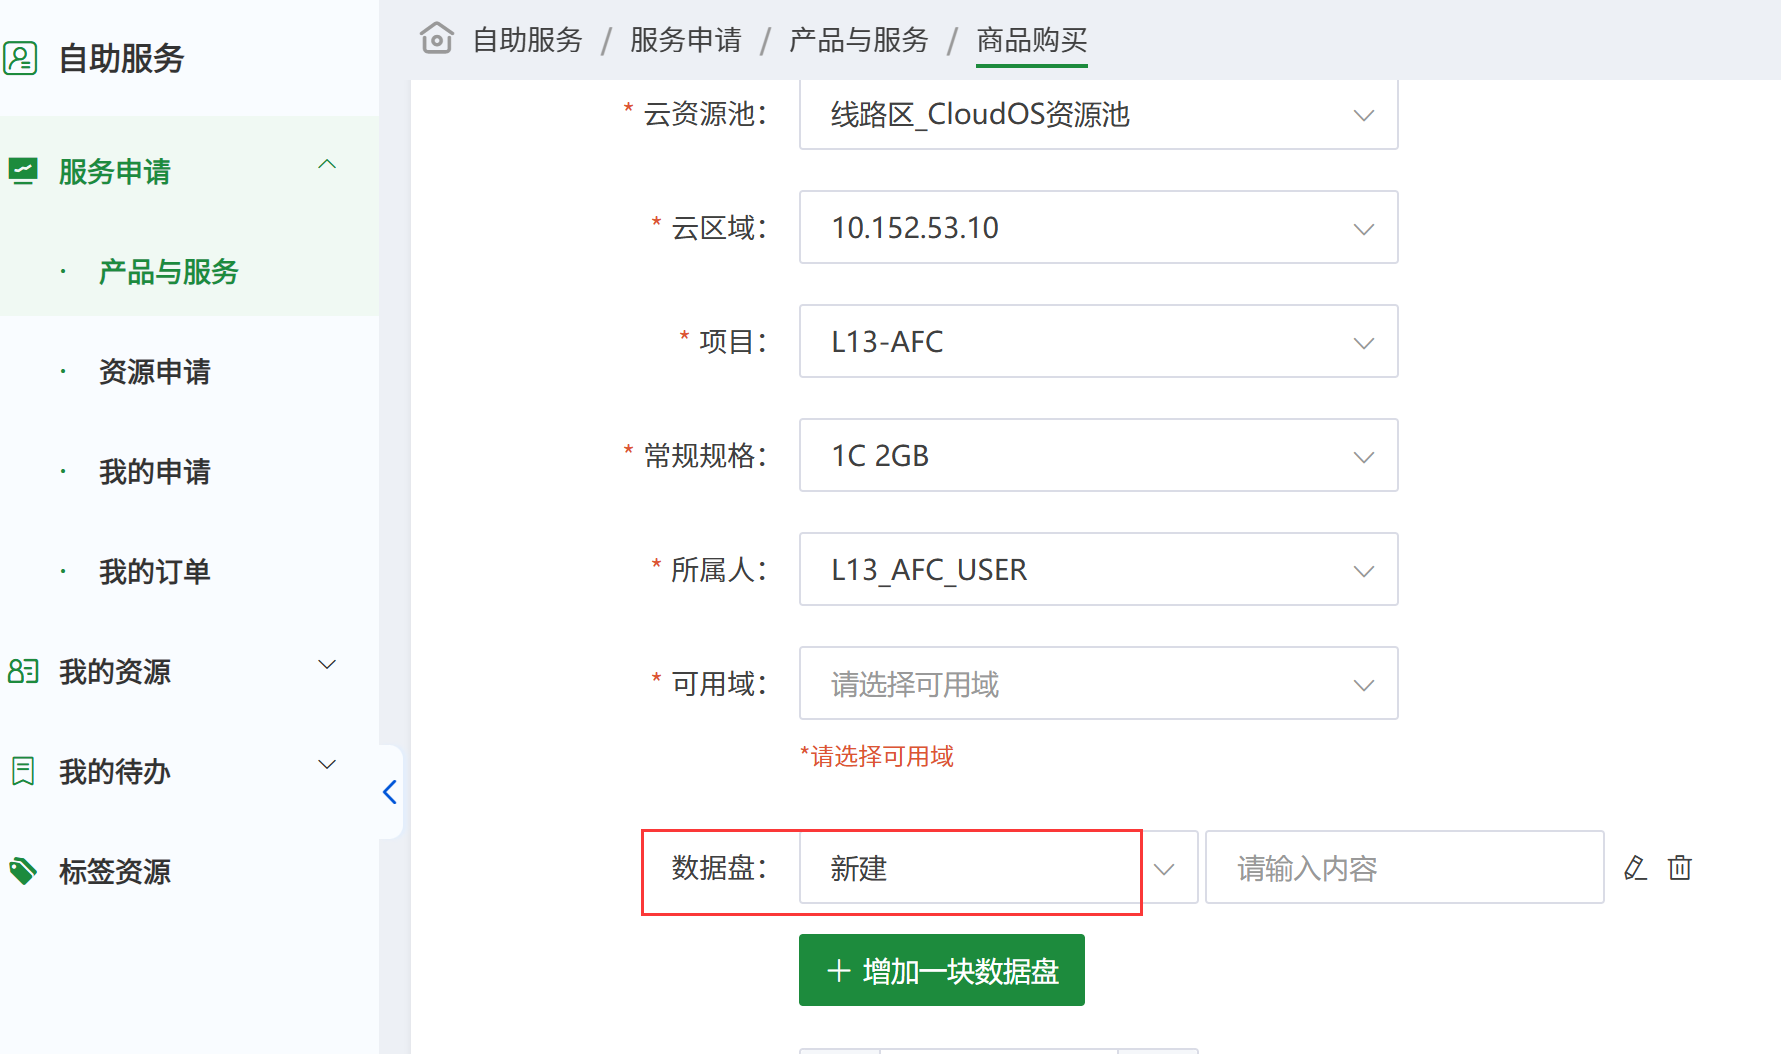
Task: Click the 服务申请 breadcrumb link
Action: pos(685,40)
